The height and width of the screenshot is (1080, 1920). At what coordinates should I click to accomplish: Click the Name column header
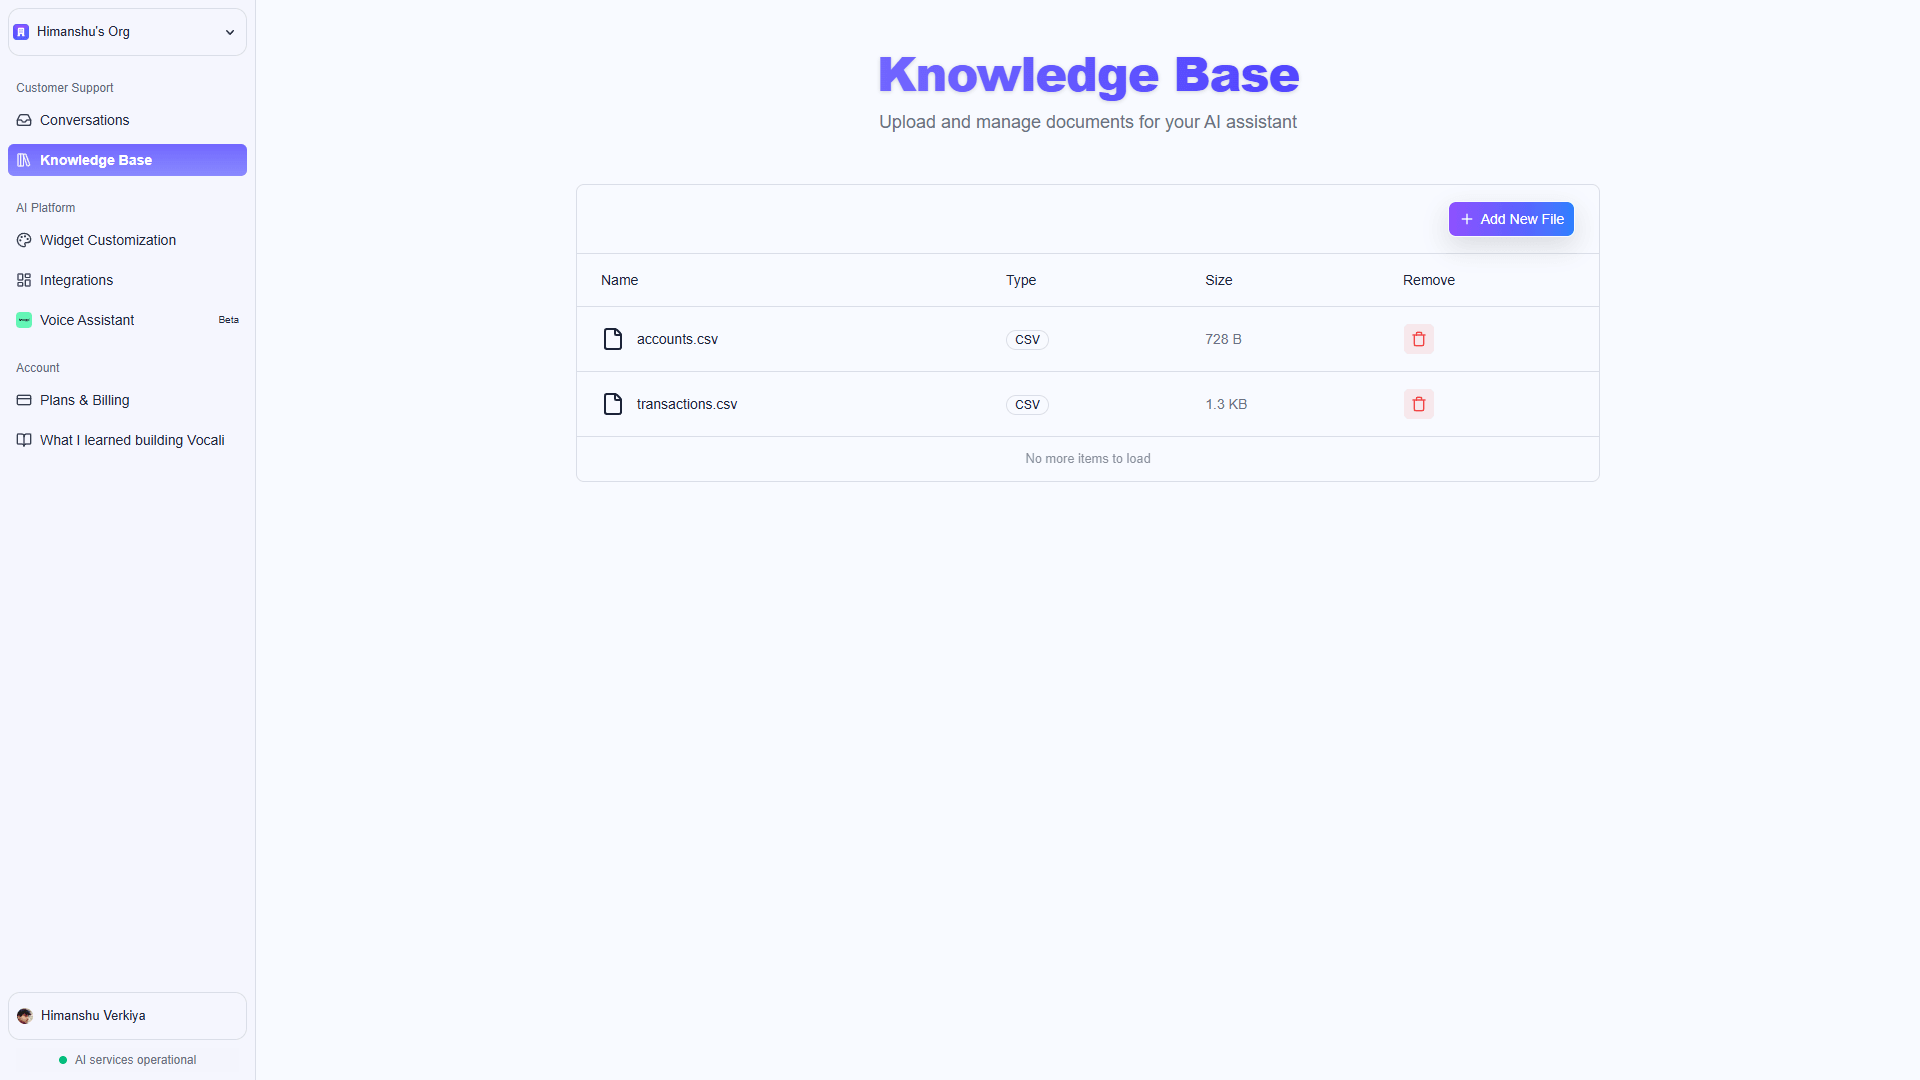click(x=619, y=280)
